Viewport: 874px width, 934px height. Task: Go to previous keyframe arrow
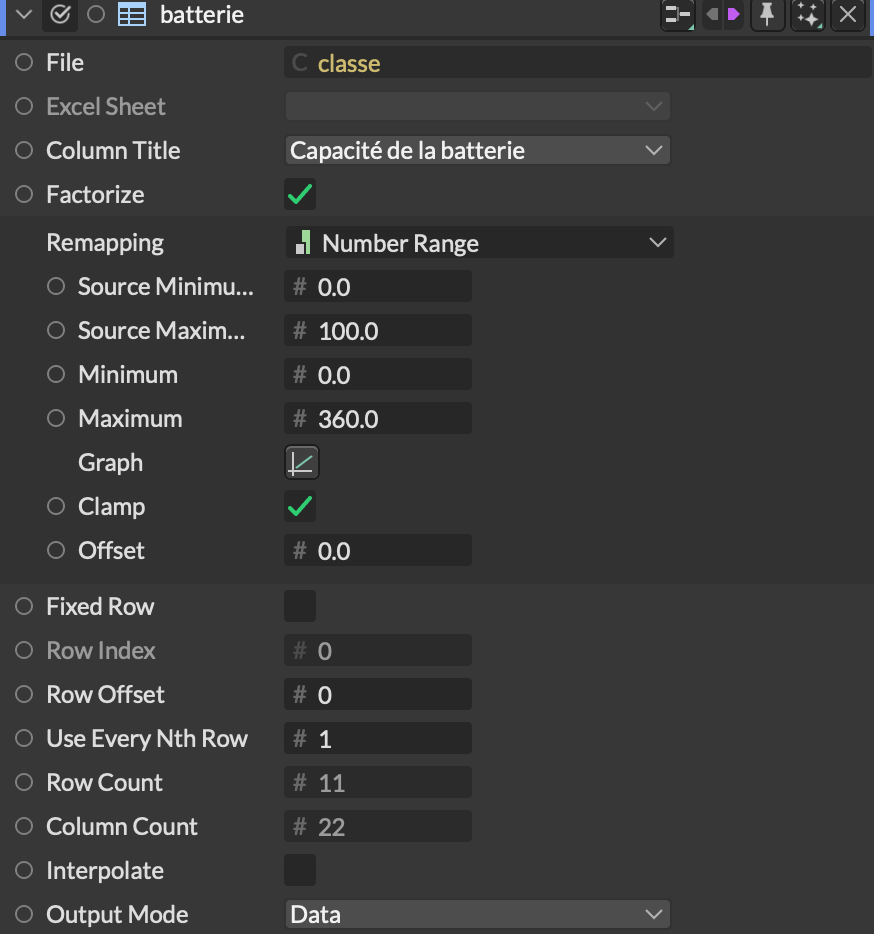[712, 15]
